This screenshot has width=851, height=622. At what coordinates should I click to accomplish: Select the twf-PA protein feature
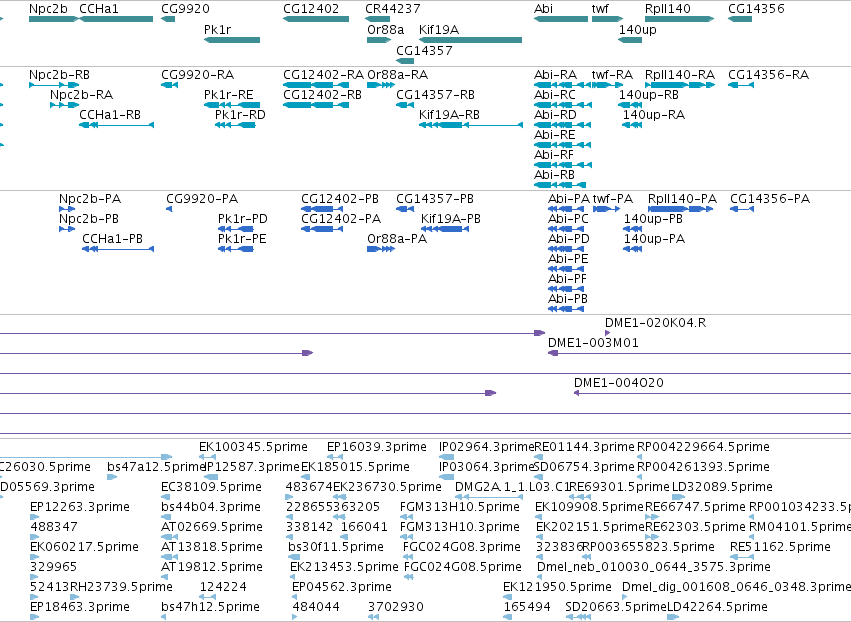click(606, 208)
